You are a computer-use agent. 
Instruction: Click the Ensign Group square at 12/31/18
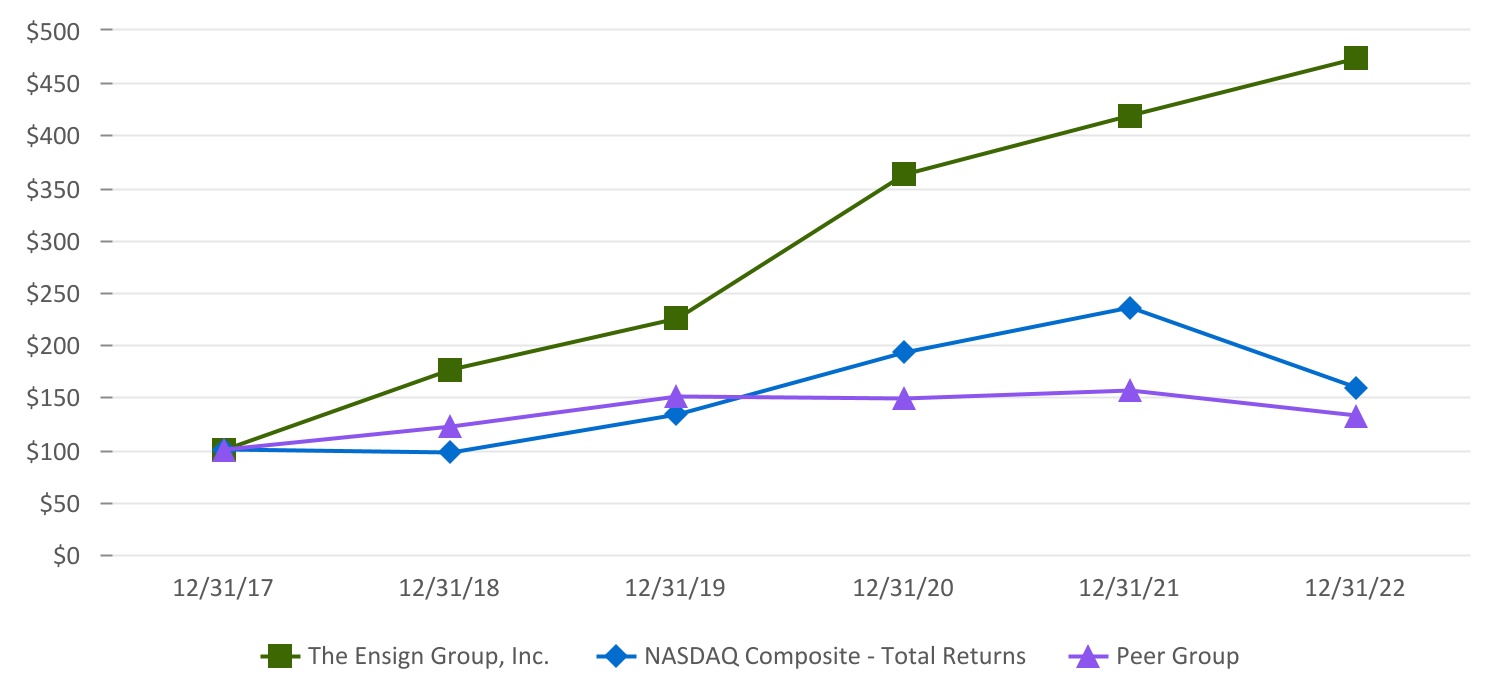coord(450,370)
